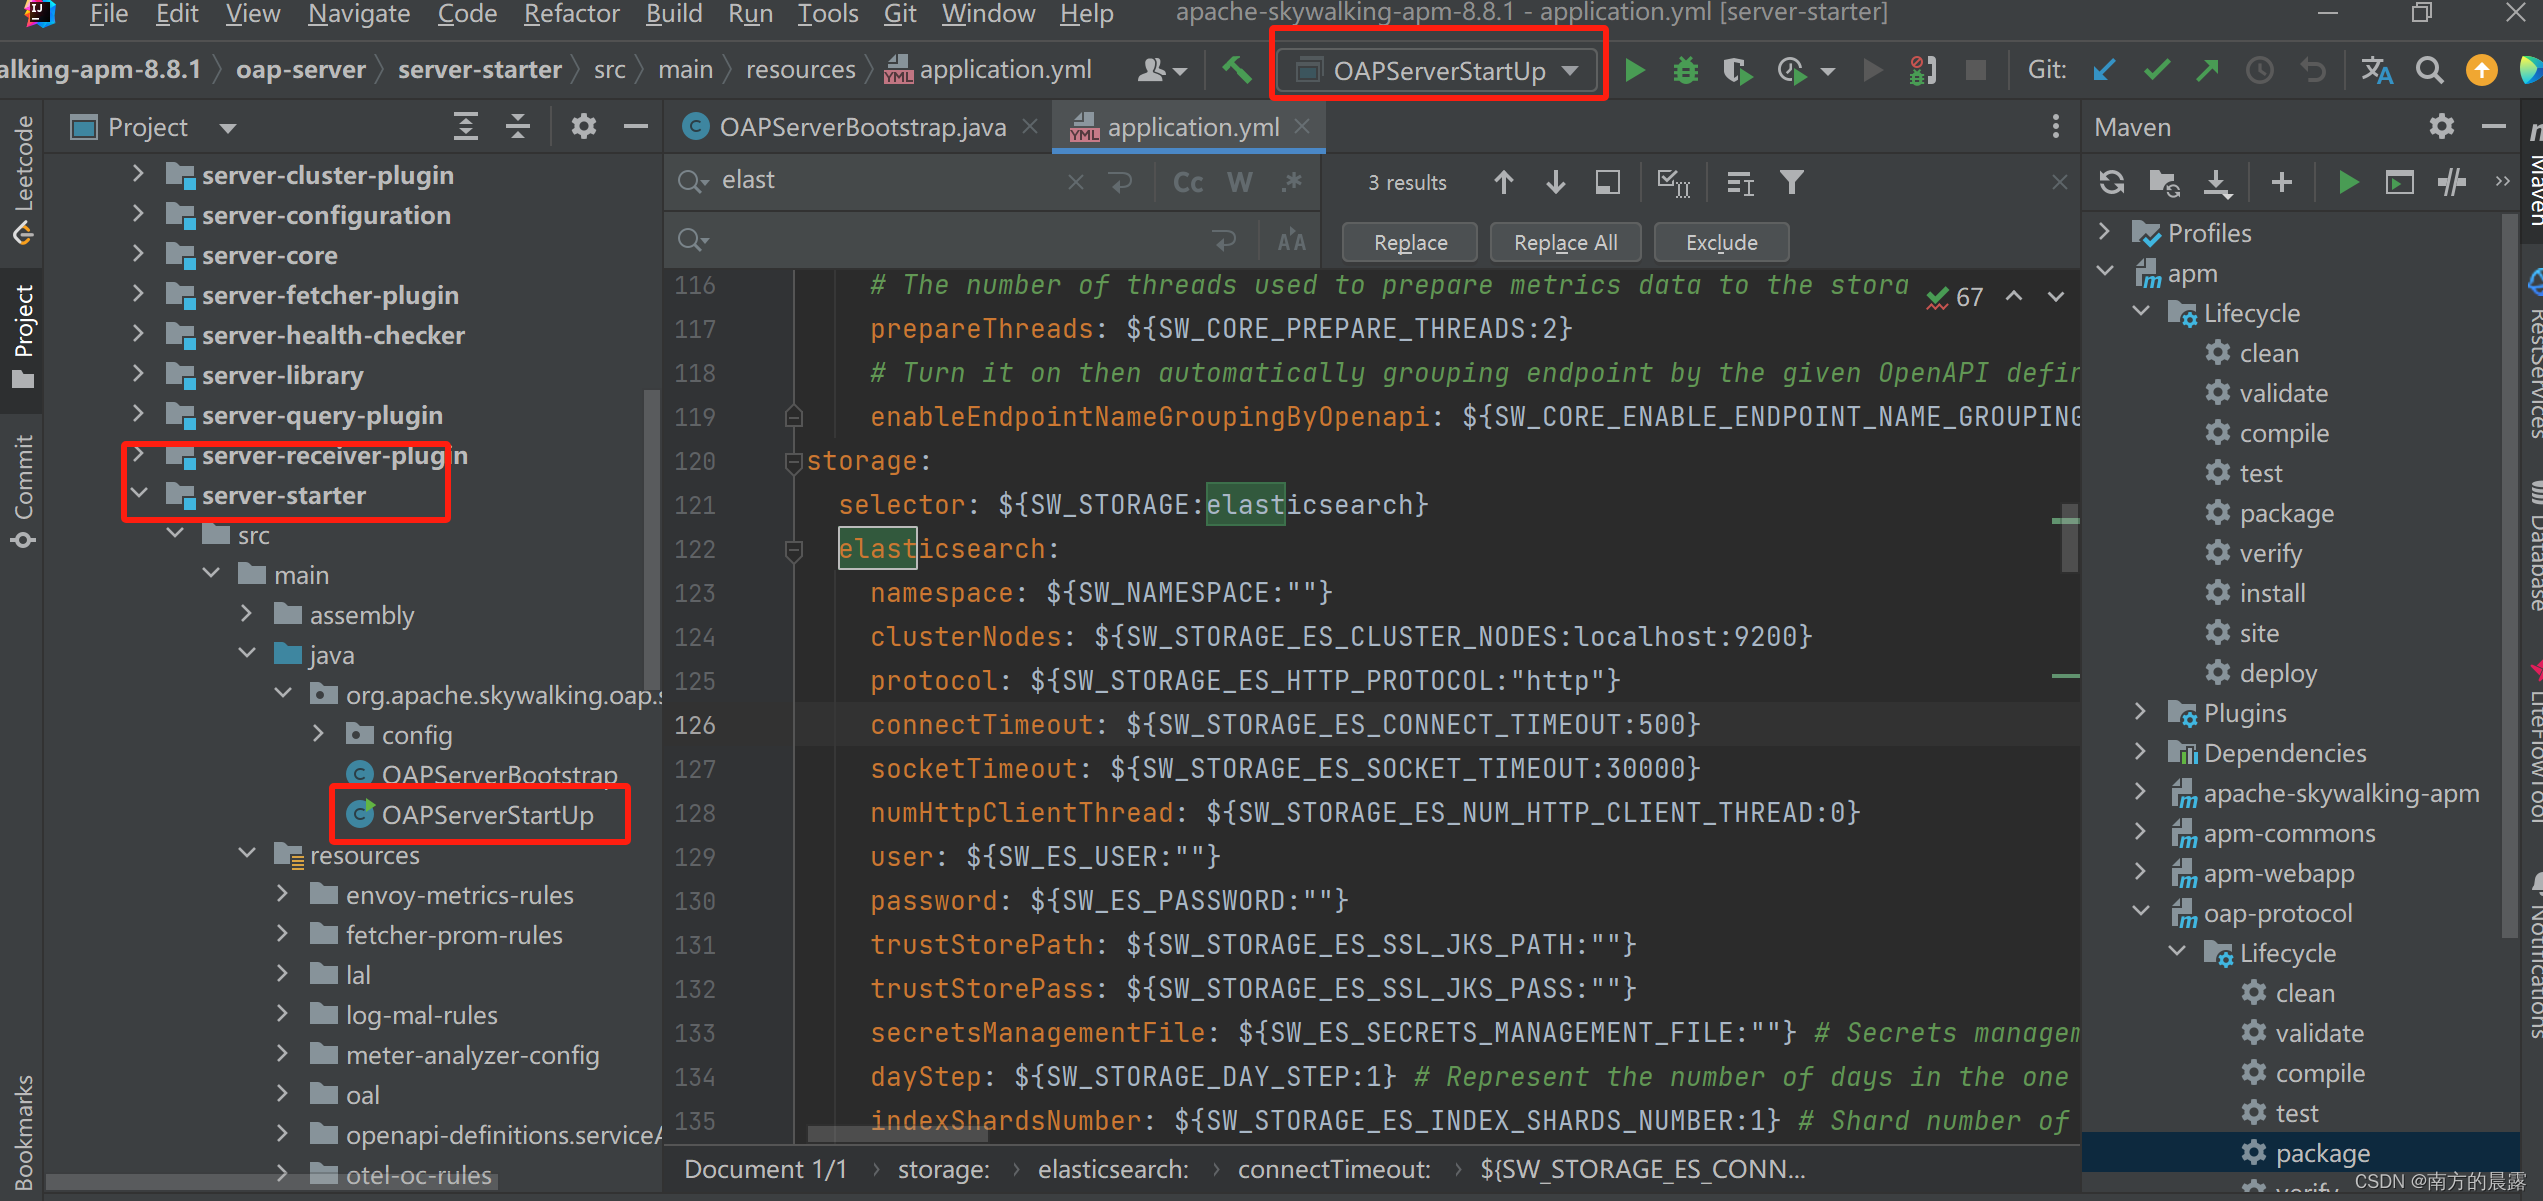
Task: Click Search Everywhere magnifier icon
Action: (2429, 70)
